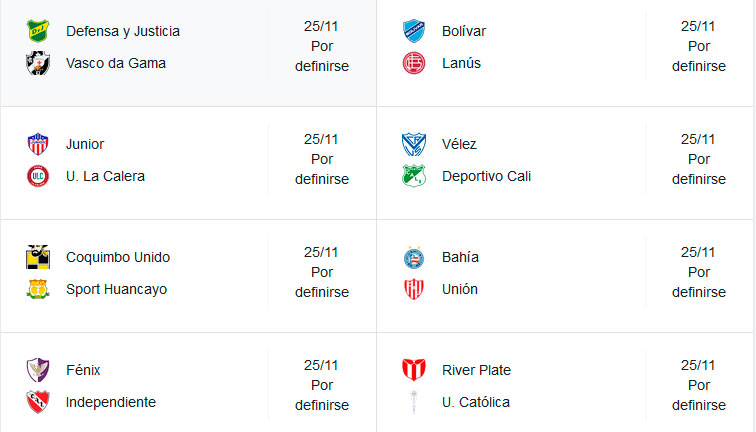Open the U. Católica team name

coord(476,402)
